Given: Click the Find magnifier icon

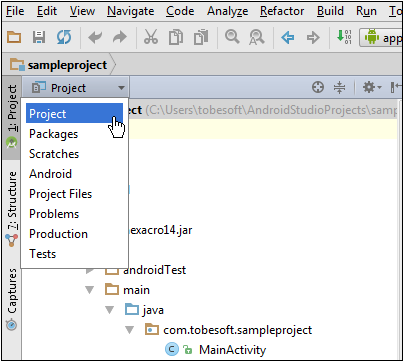Looking at the screenshot, I should click(x=232, y=37).
